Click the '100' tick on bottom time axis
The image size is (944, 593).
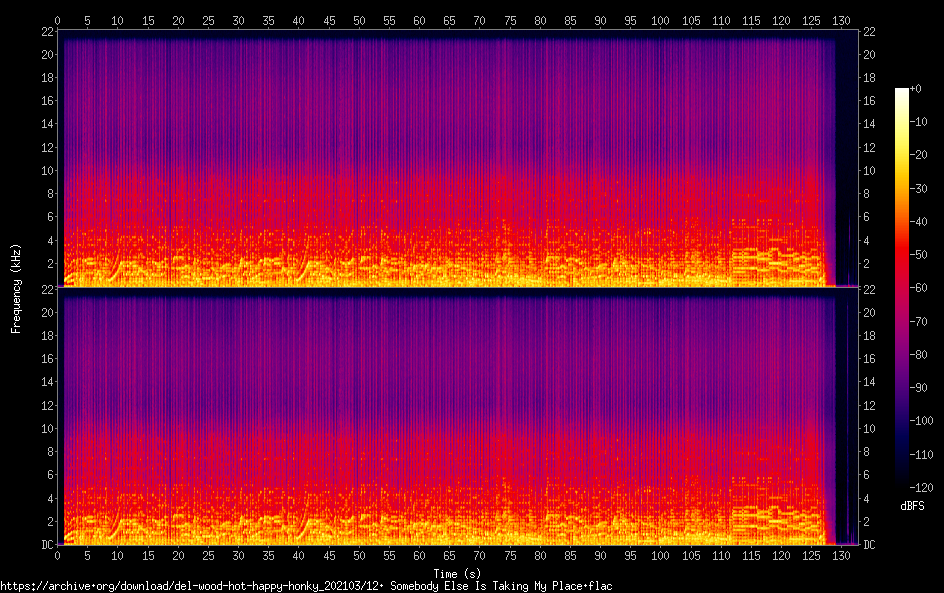tap(660, 556)
